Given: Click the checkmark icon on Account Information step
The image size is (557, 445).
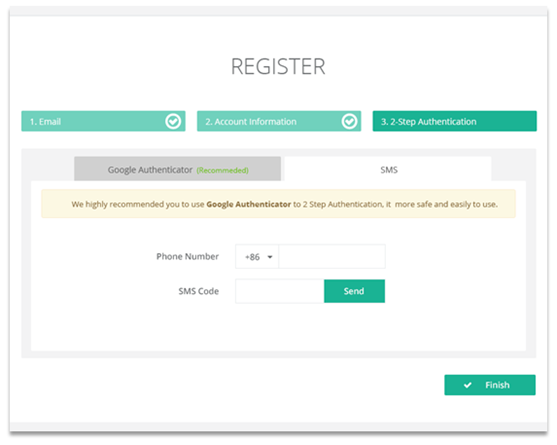Looking at the screenshot, I should 349,121.
